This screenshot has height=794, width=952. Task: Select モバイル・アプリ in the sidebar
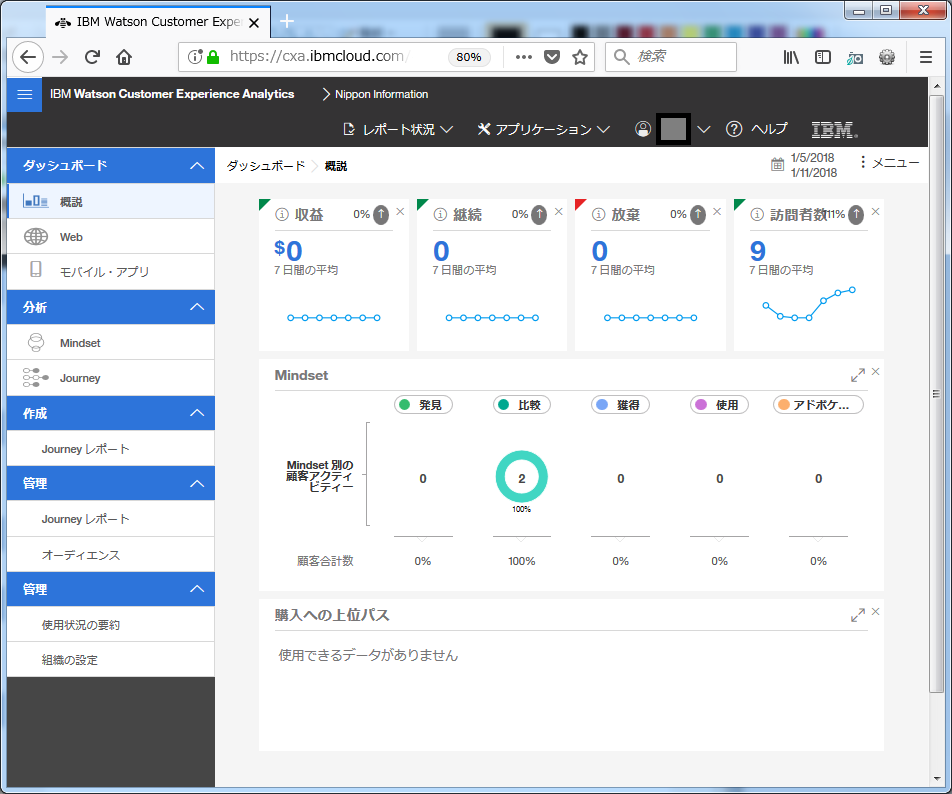coord(110,271)
